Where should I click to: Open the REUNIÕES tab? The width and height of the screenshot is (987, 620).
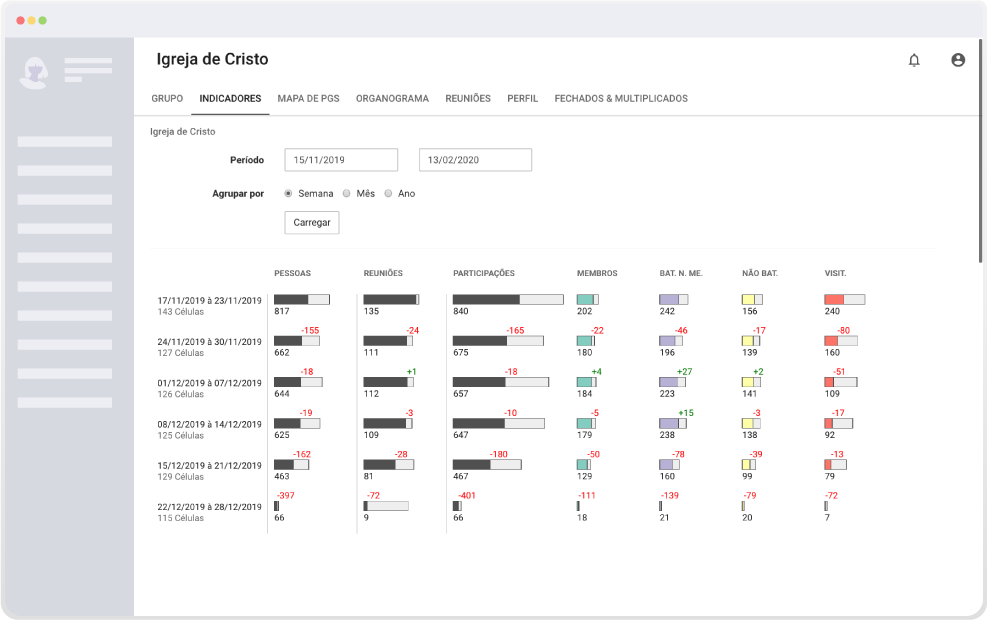point(468,98)
